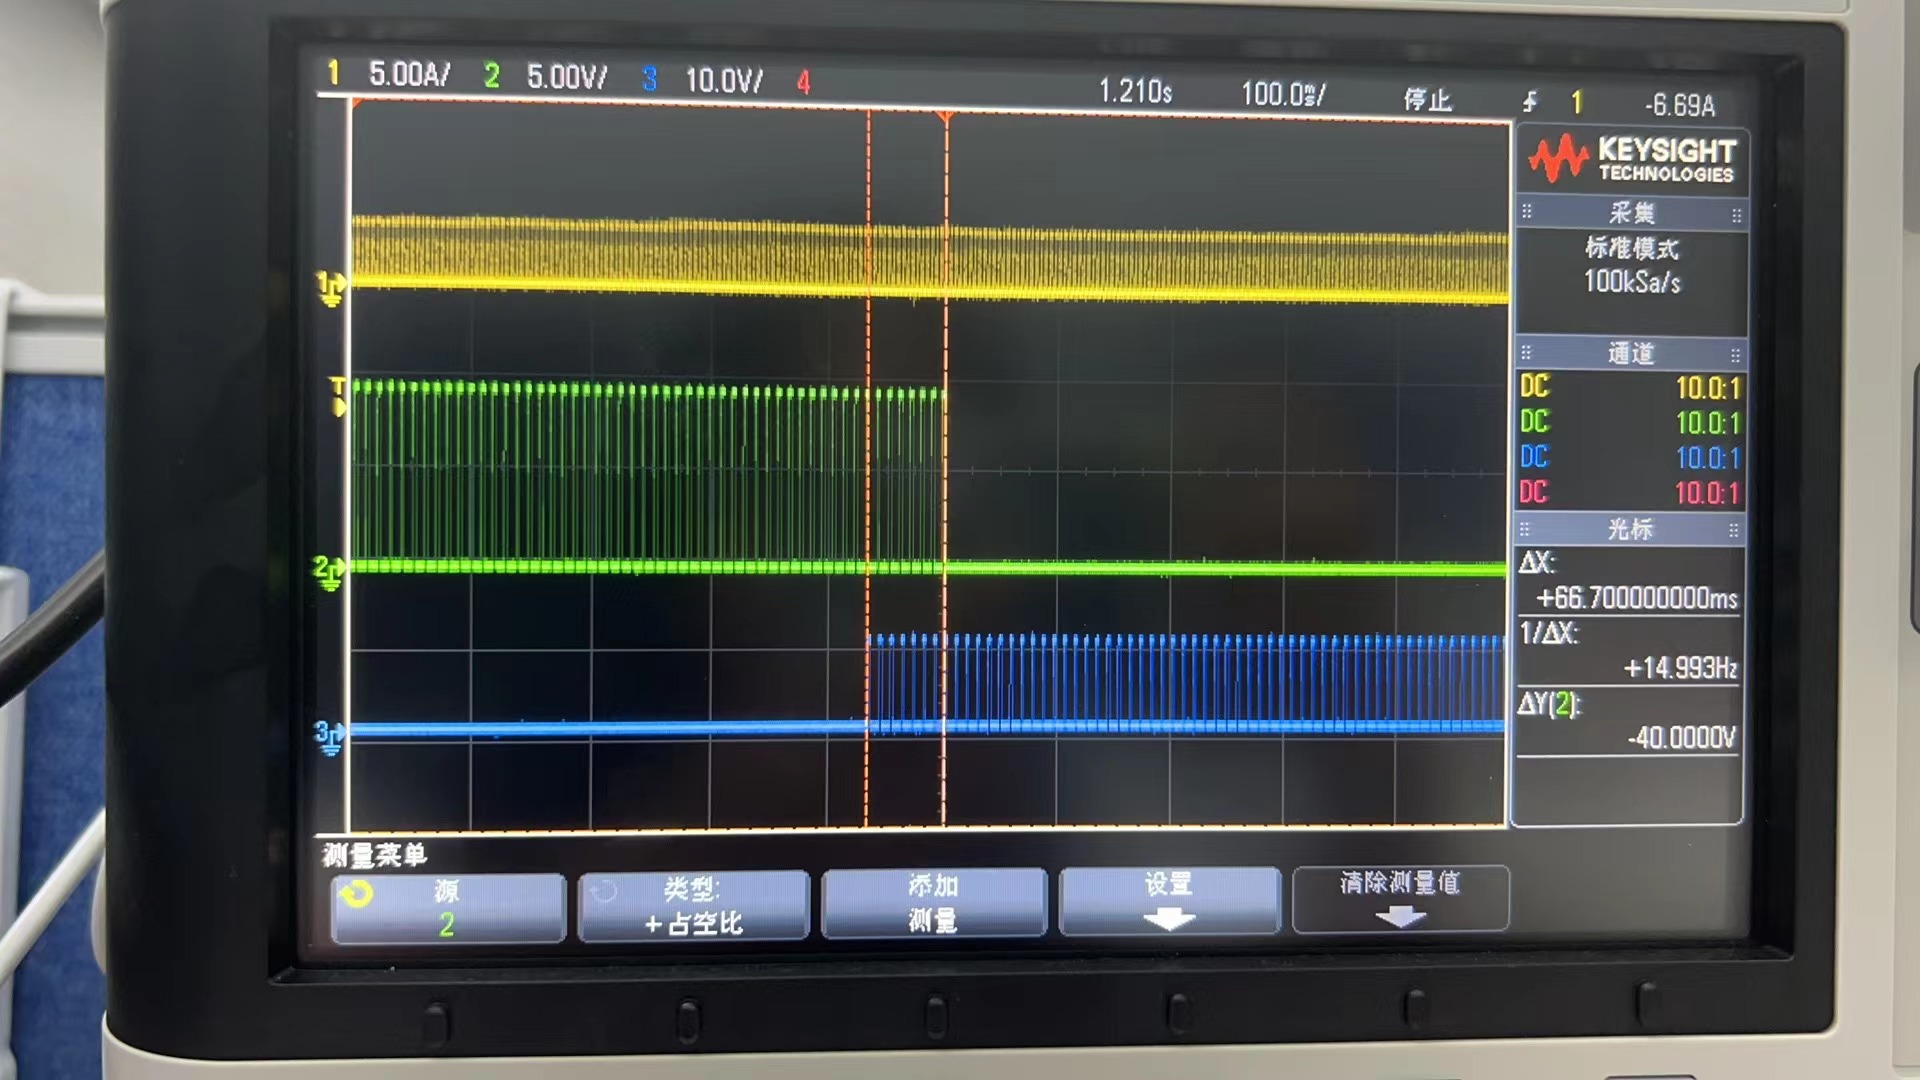The width and height of the screenshot is (1920, 1080).
Task: Click the 停止 run status indicator
Action: point(1427,99)
